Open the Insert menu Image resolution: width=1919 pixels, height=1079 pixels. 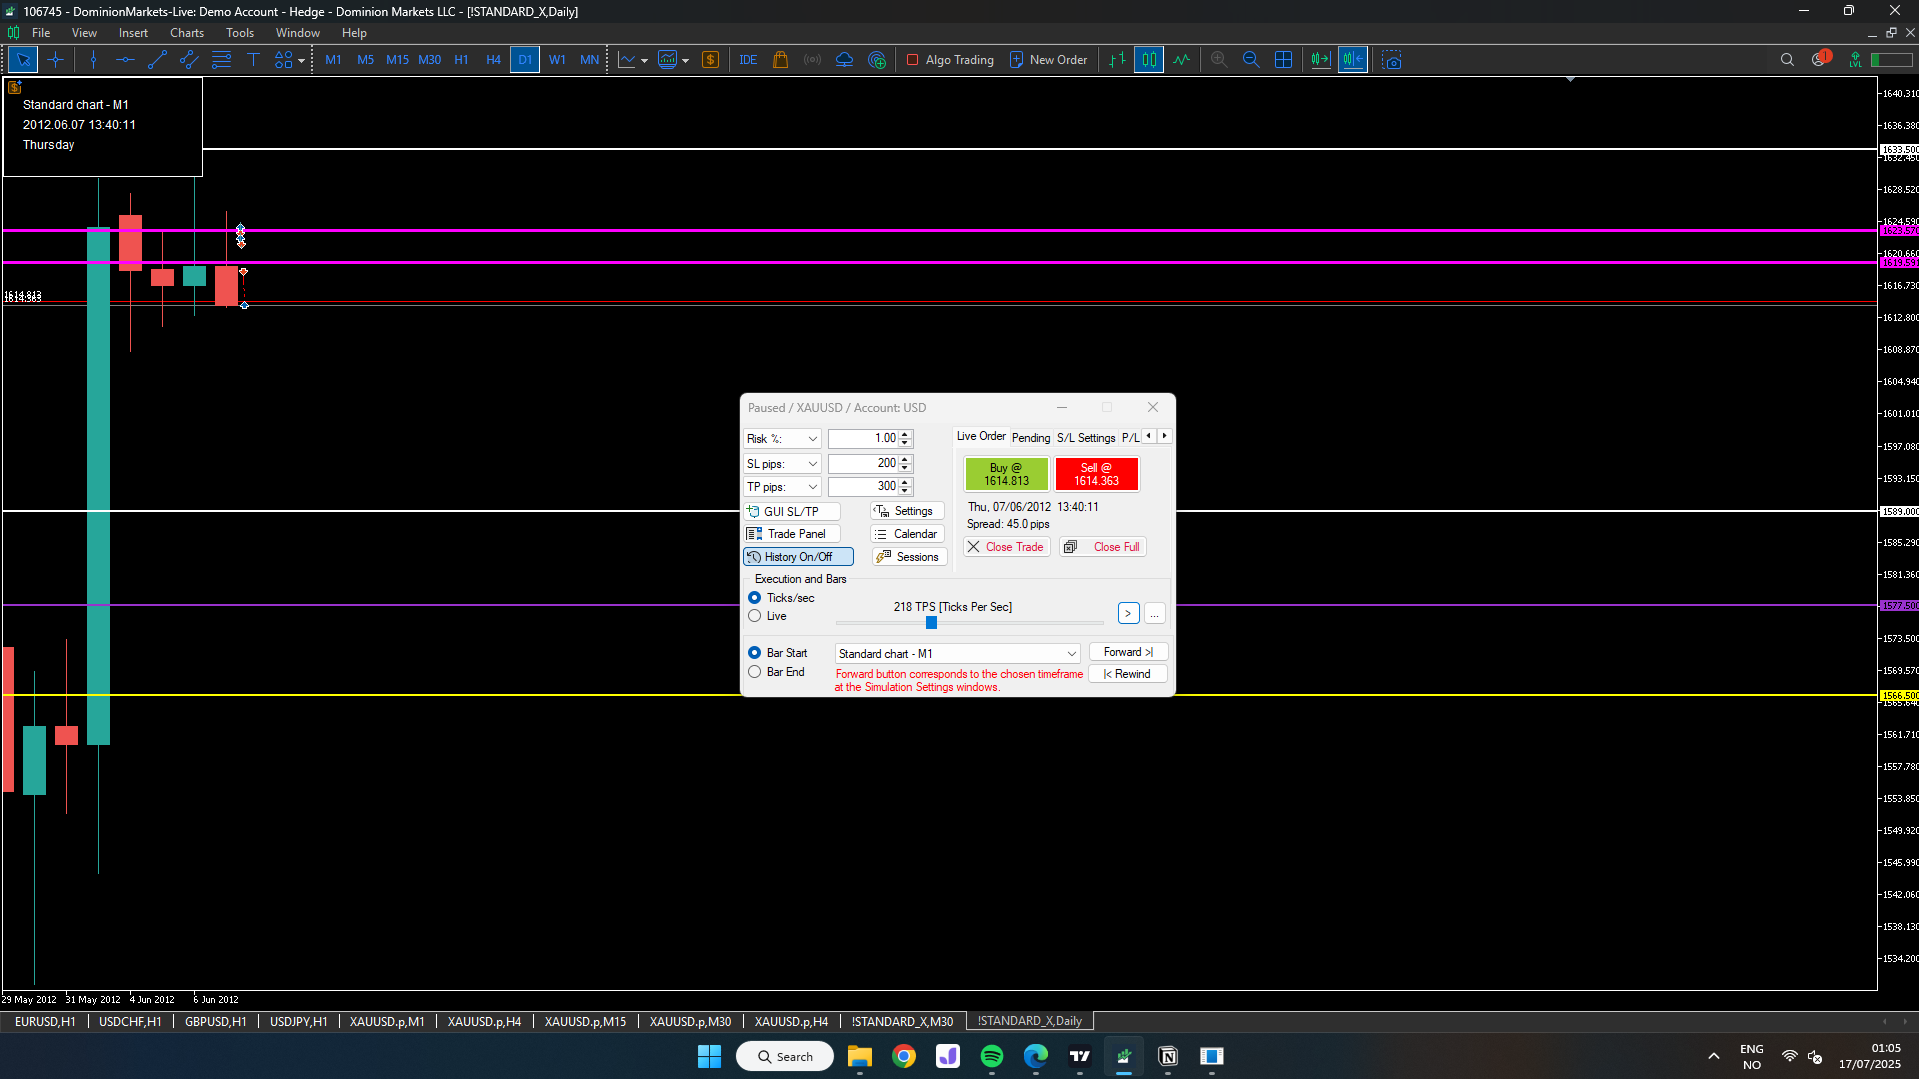pos(133,33)
